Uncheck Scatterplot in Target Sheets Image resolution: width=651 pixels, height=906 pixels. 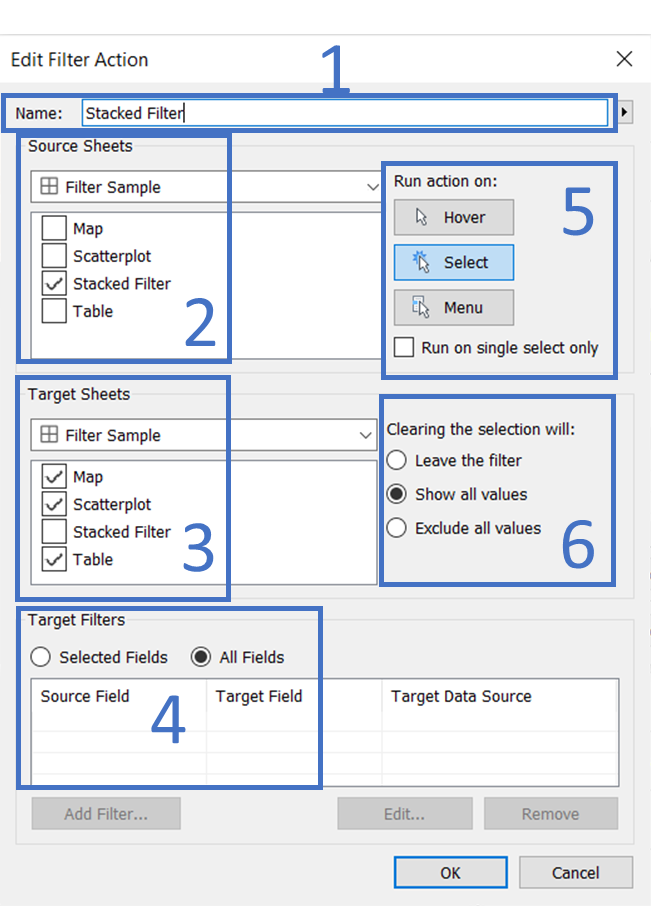point(54,504)
